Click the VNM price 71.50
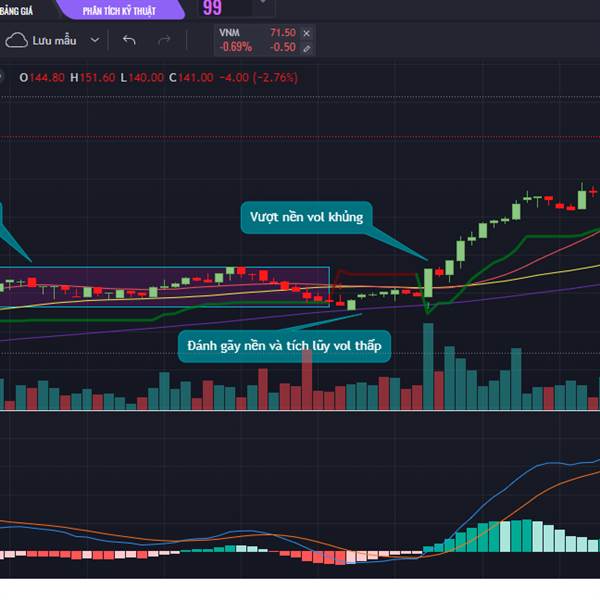 [x=283, y=33]
